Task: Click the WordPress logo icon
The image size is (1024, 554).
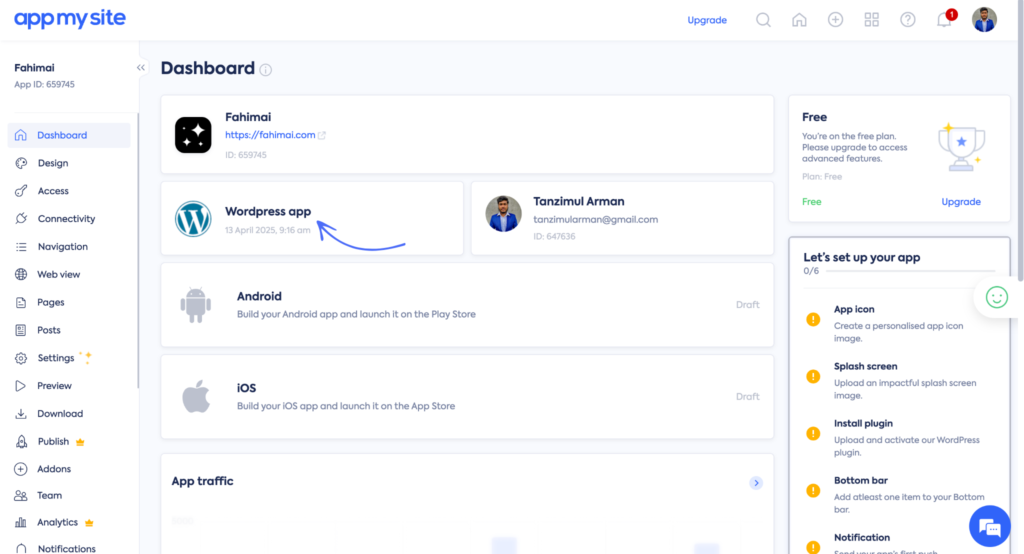Action: pos(193,219)
